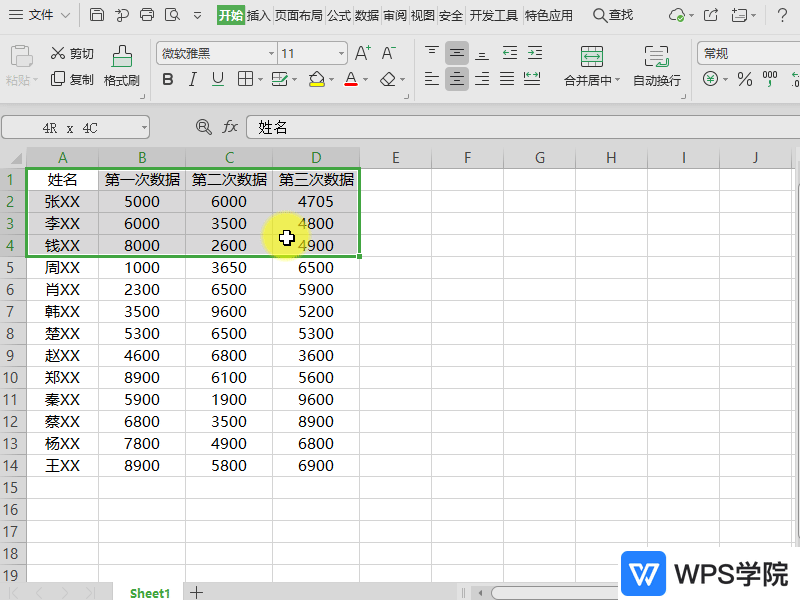800x600 pixels.
Task: Click the percent style icon
Action: point(744,79)
